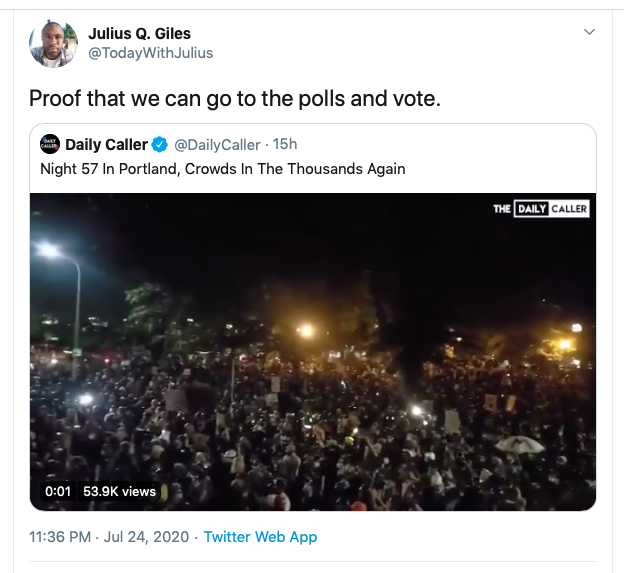The image size is (624, 573).
Task: Click Julius Q. Giles profile picture
Action: (x=53, y=43)
